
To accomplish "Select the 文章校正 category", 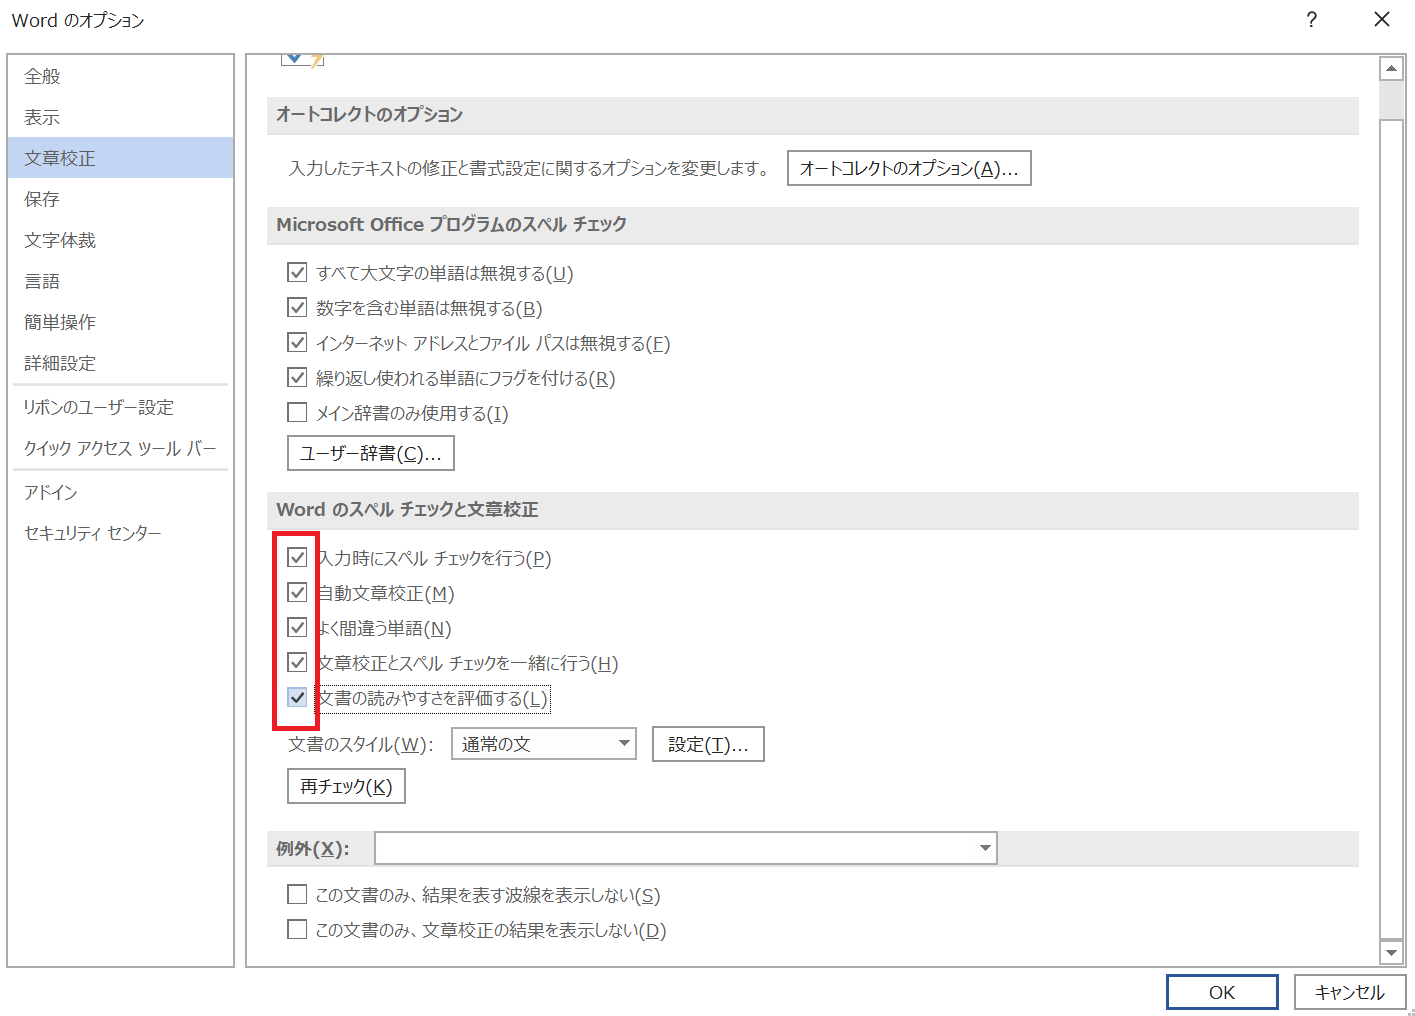I will click(120, 158).
